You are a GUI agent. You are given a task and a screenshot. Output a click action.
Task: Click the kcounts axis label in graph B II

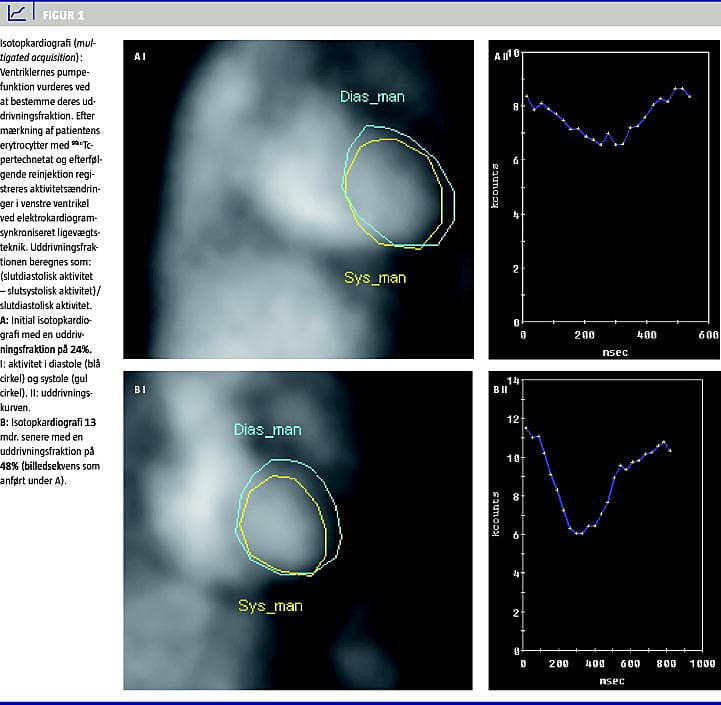tap(495, 514)
